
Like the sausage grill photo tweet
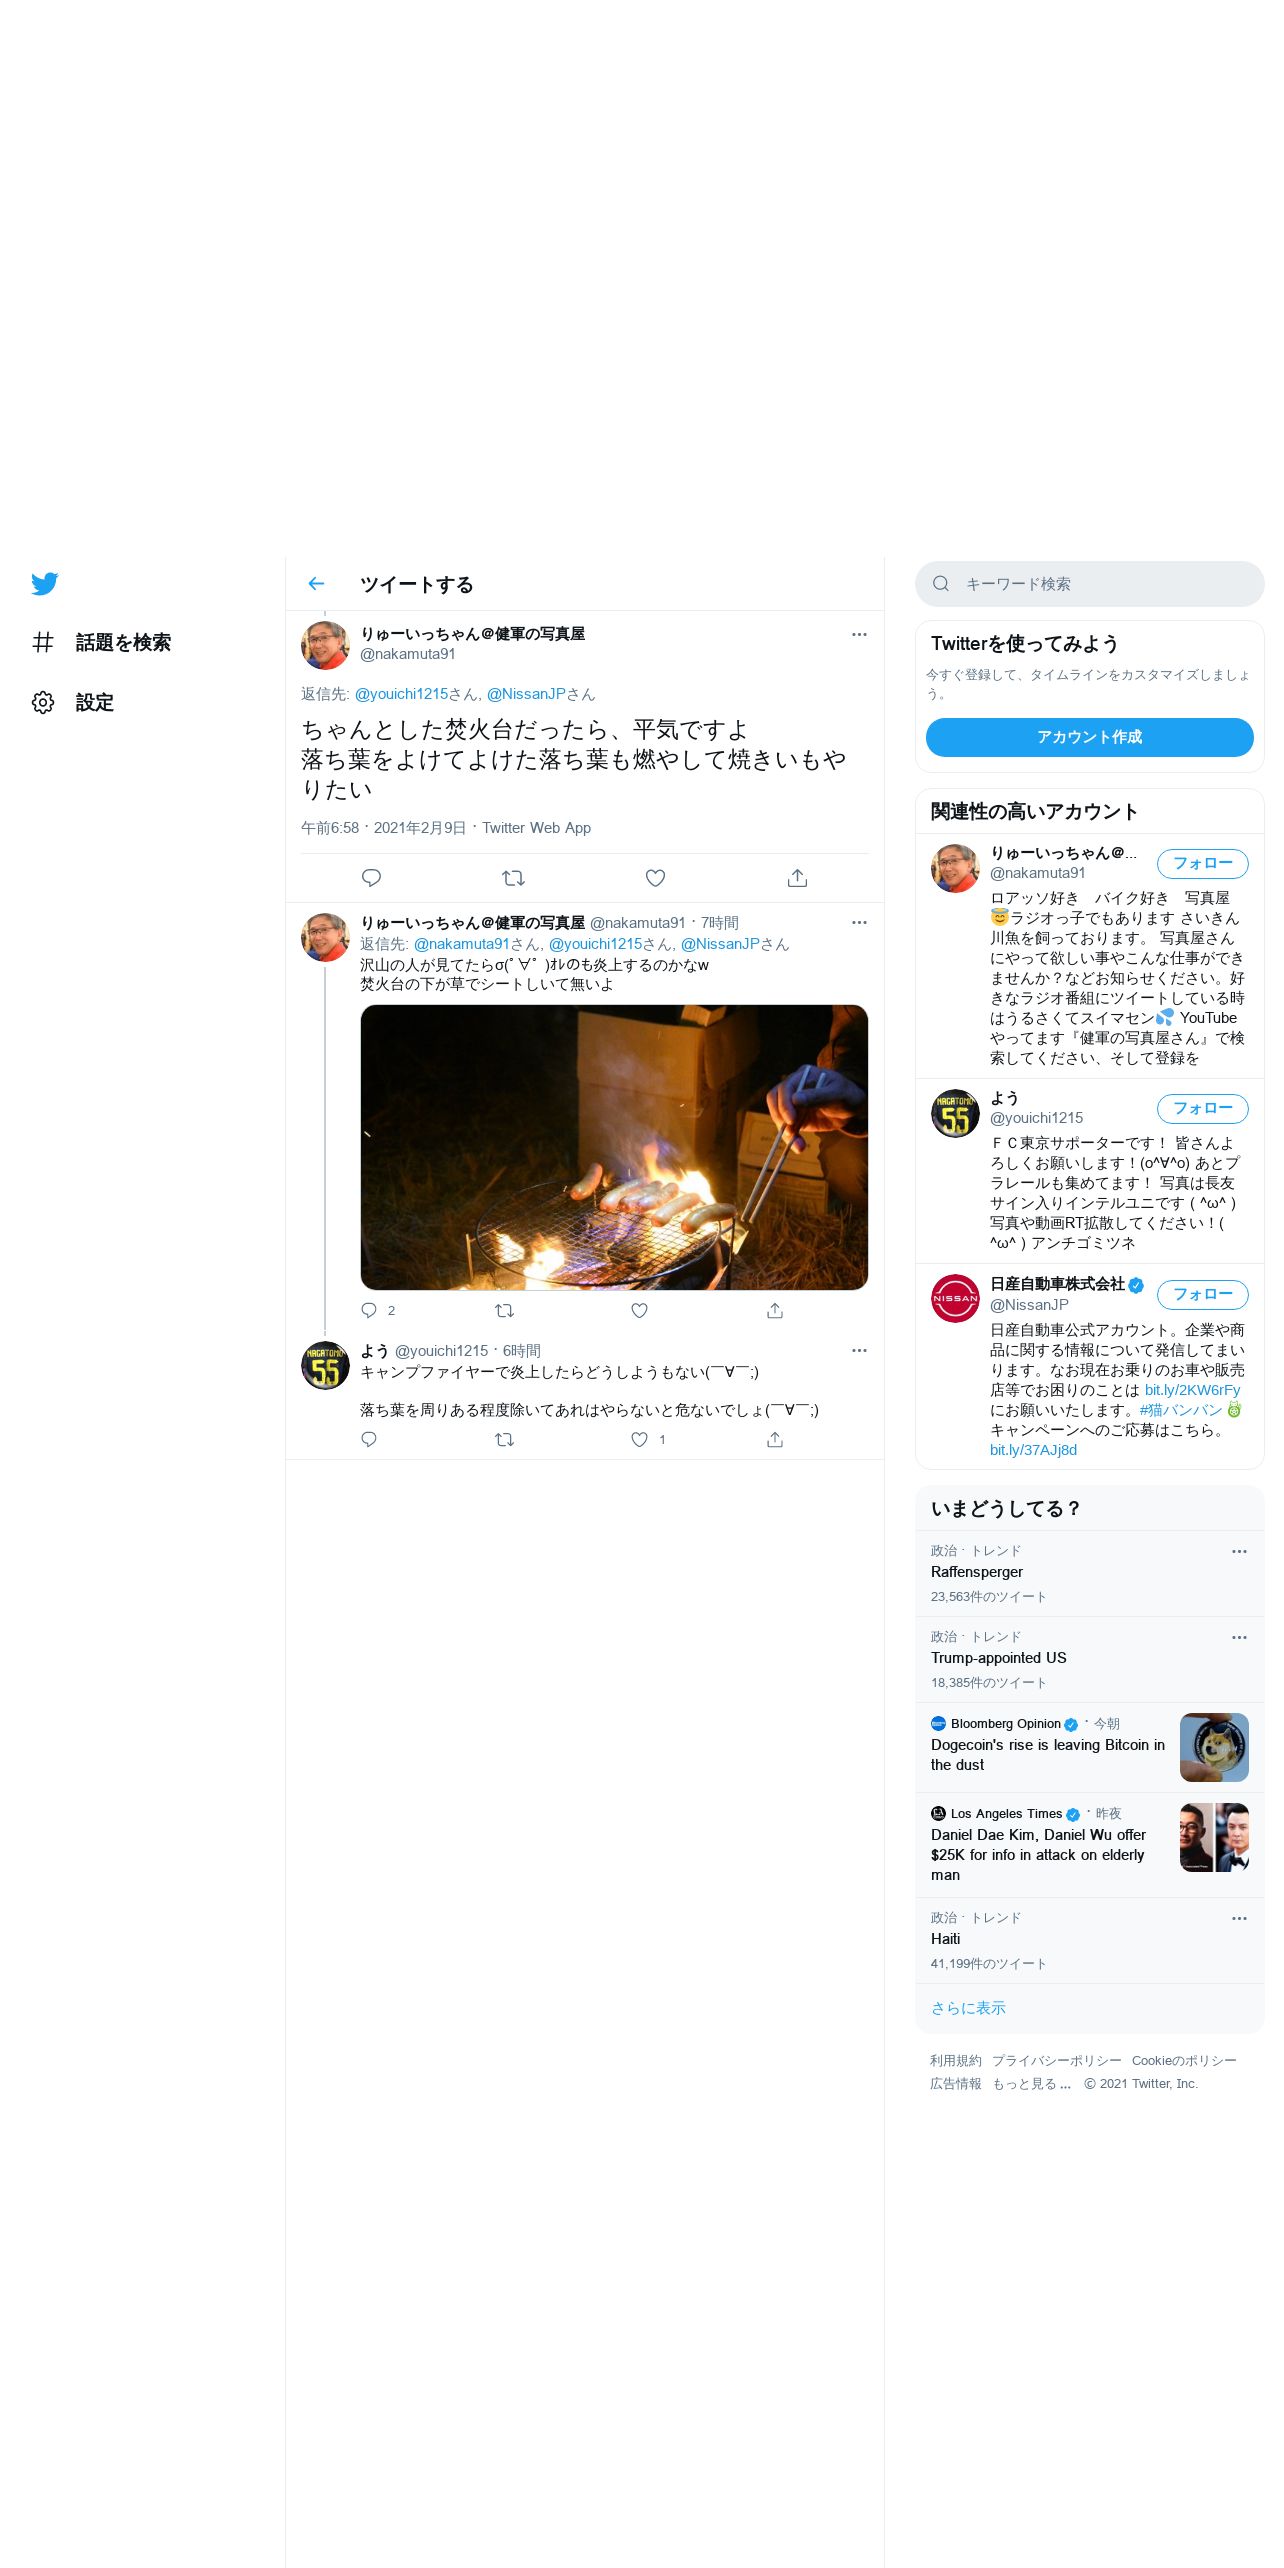(640, 1311)
